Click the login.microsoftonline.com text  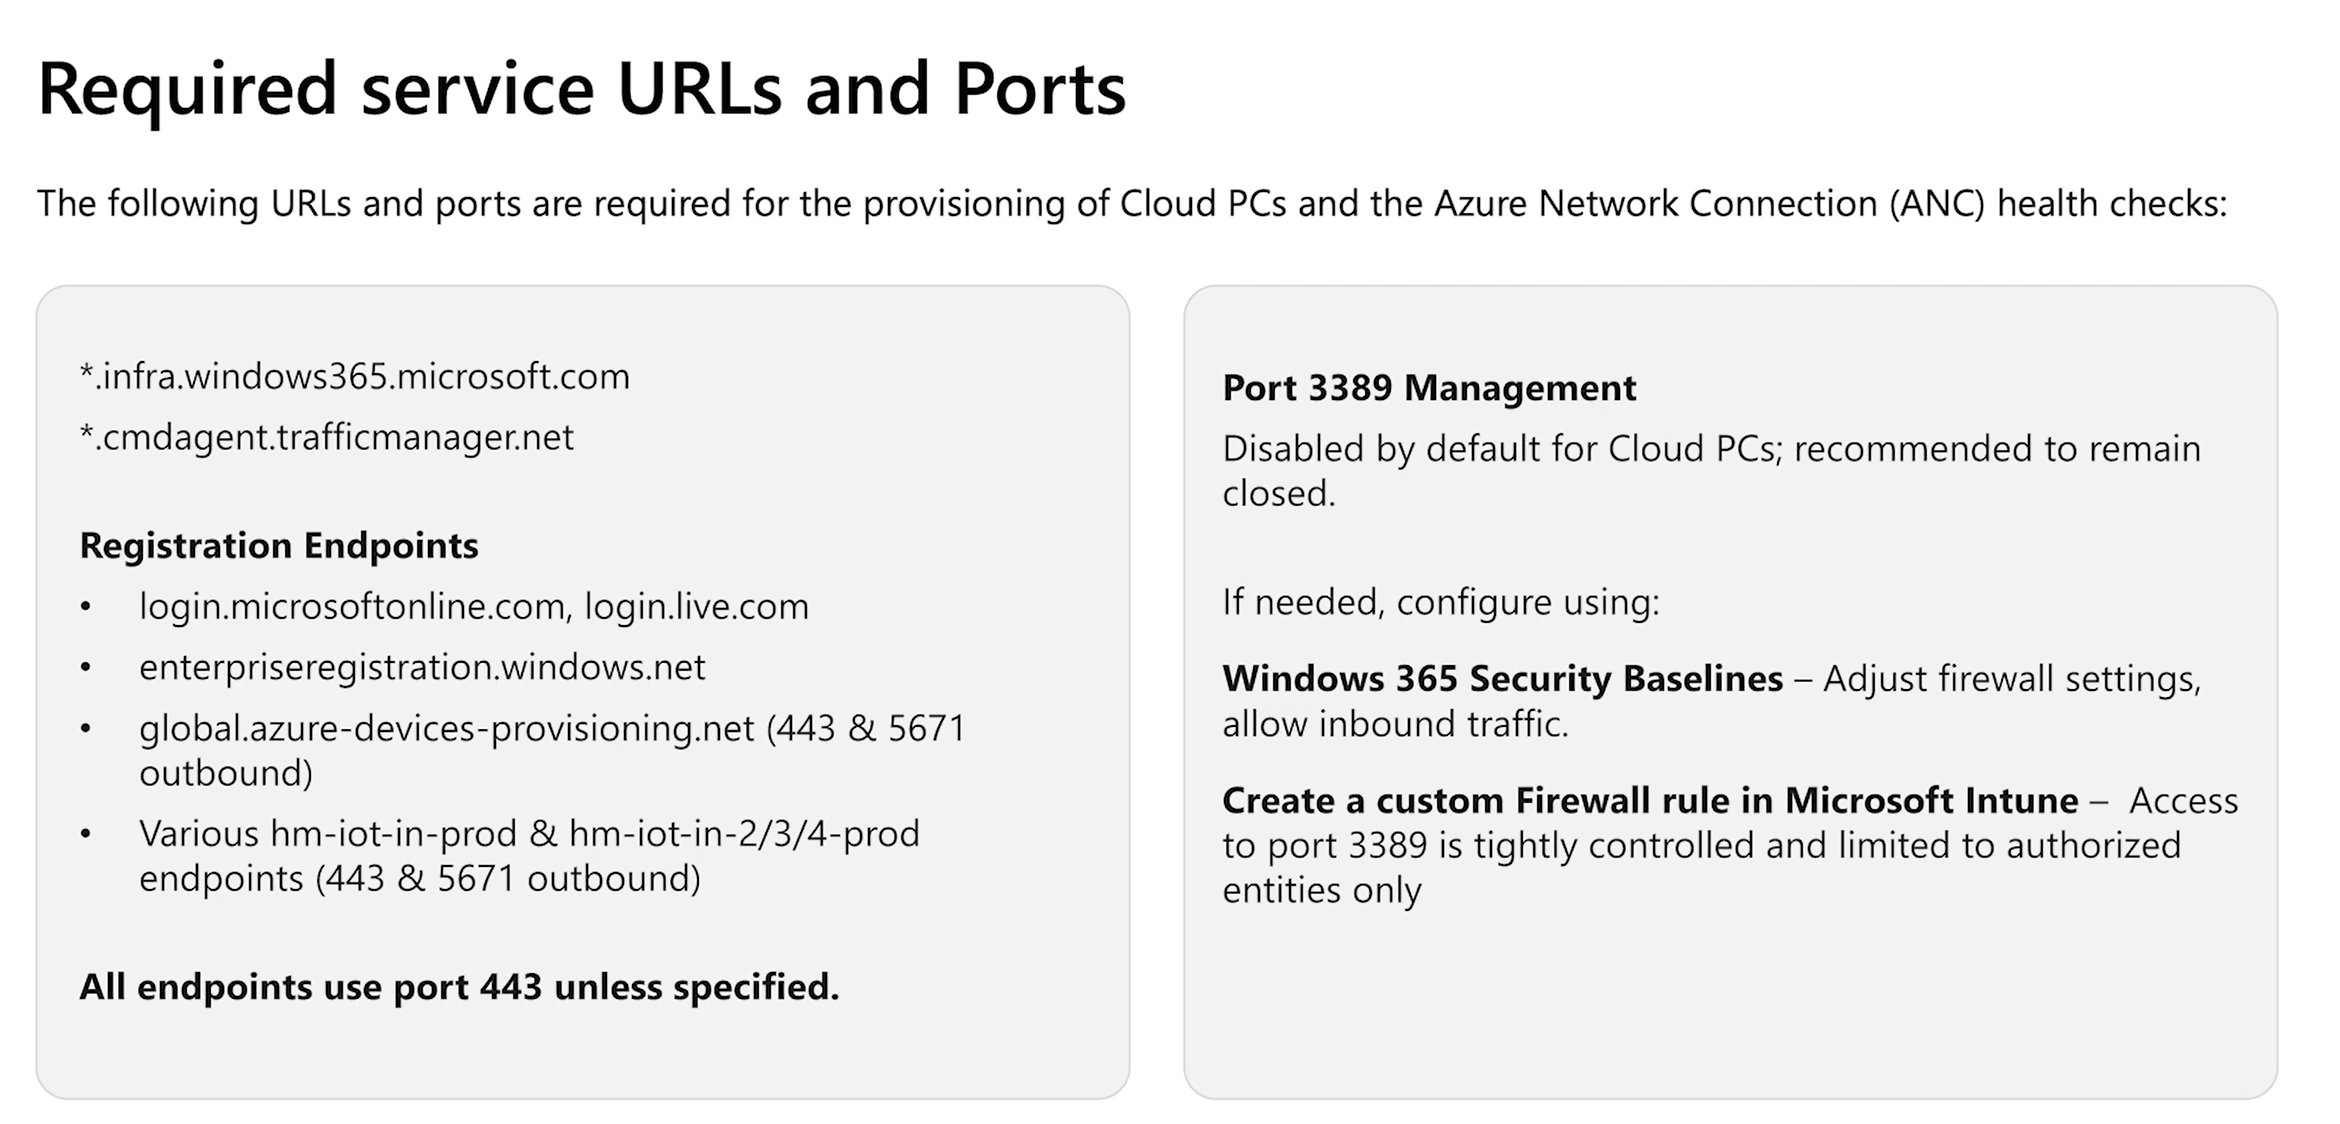click(x=355, y=607)
